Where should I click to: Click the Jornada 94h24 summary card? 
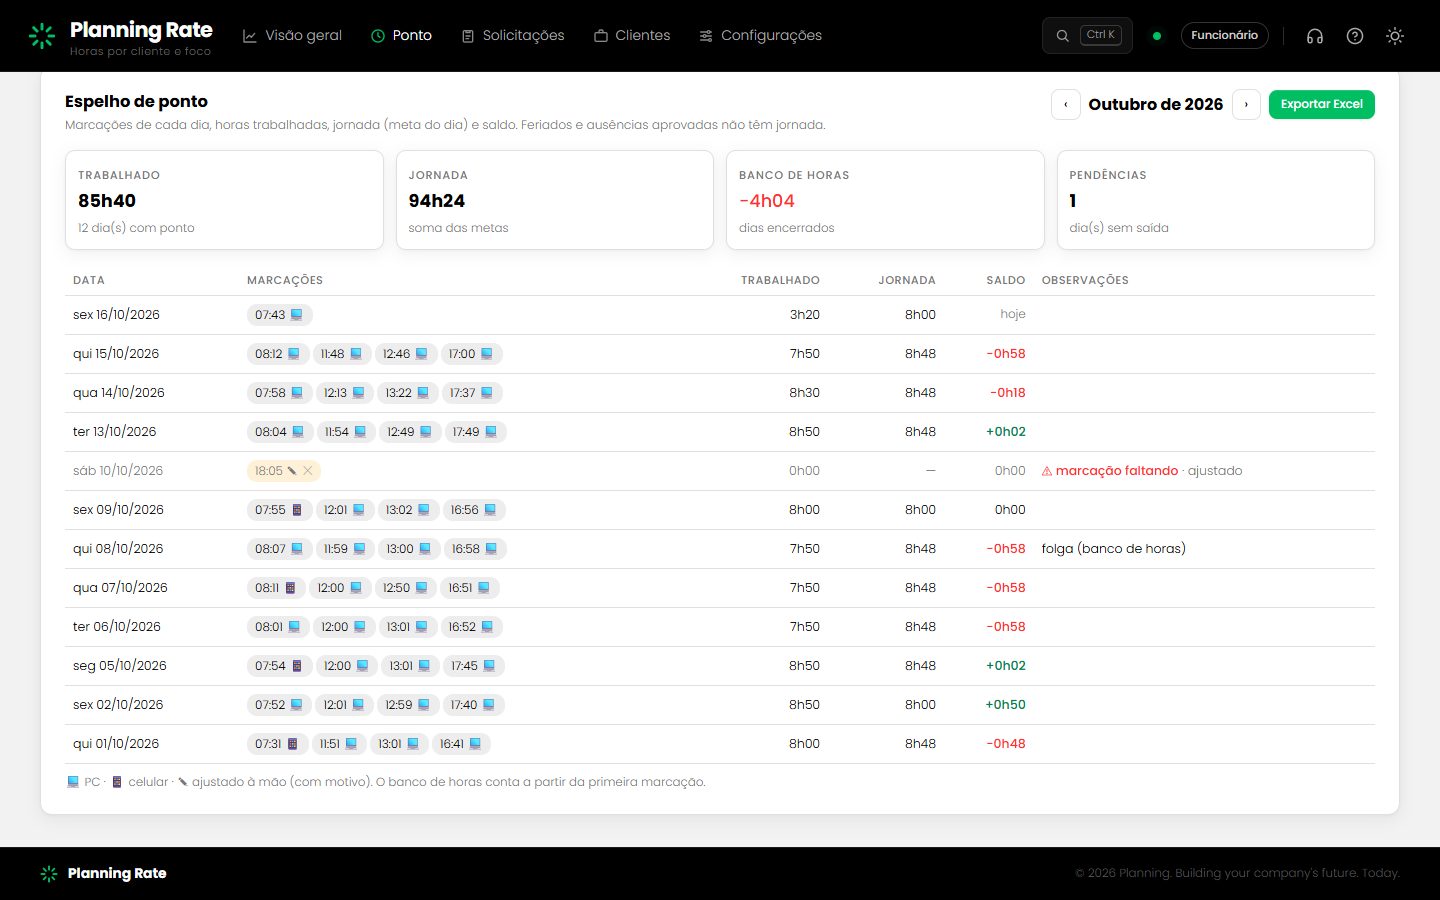pyautogui.click(x=555, y=200)
